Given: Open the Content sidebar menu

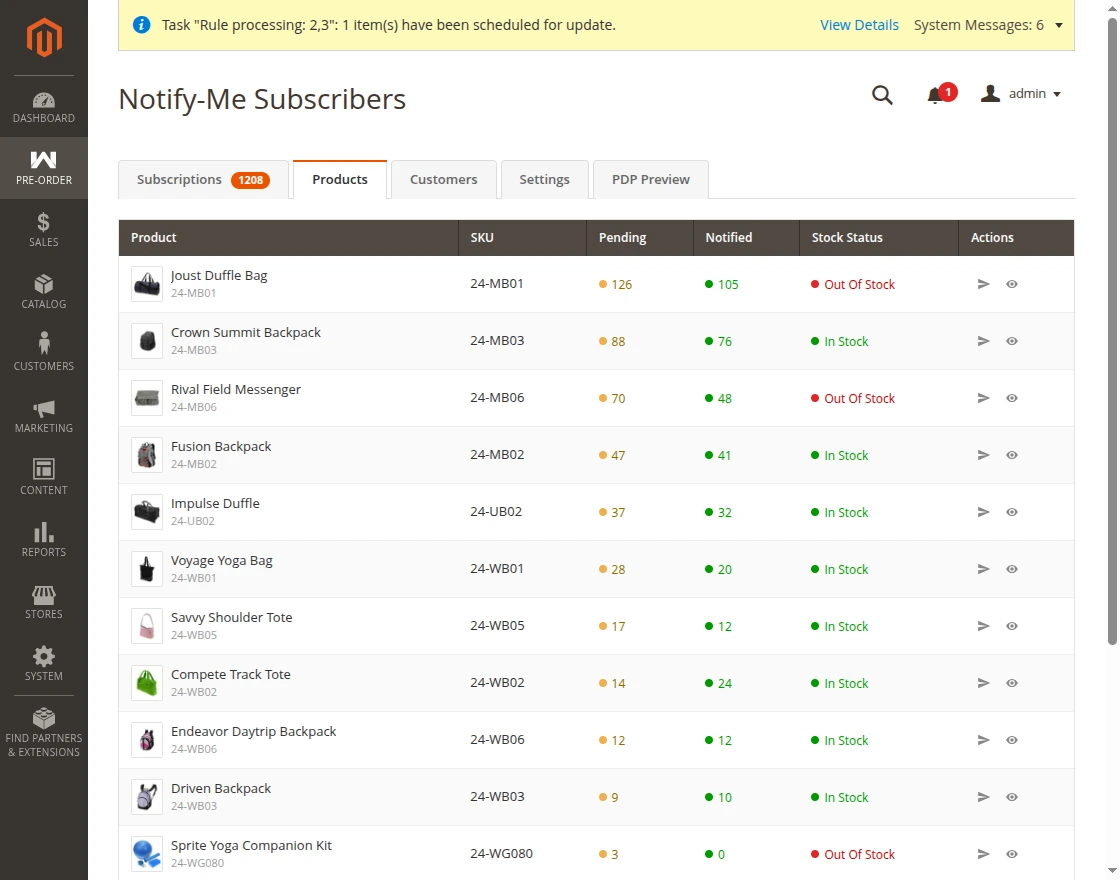Looking at the screenshot, I should pos(44,479).
